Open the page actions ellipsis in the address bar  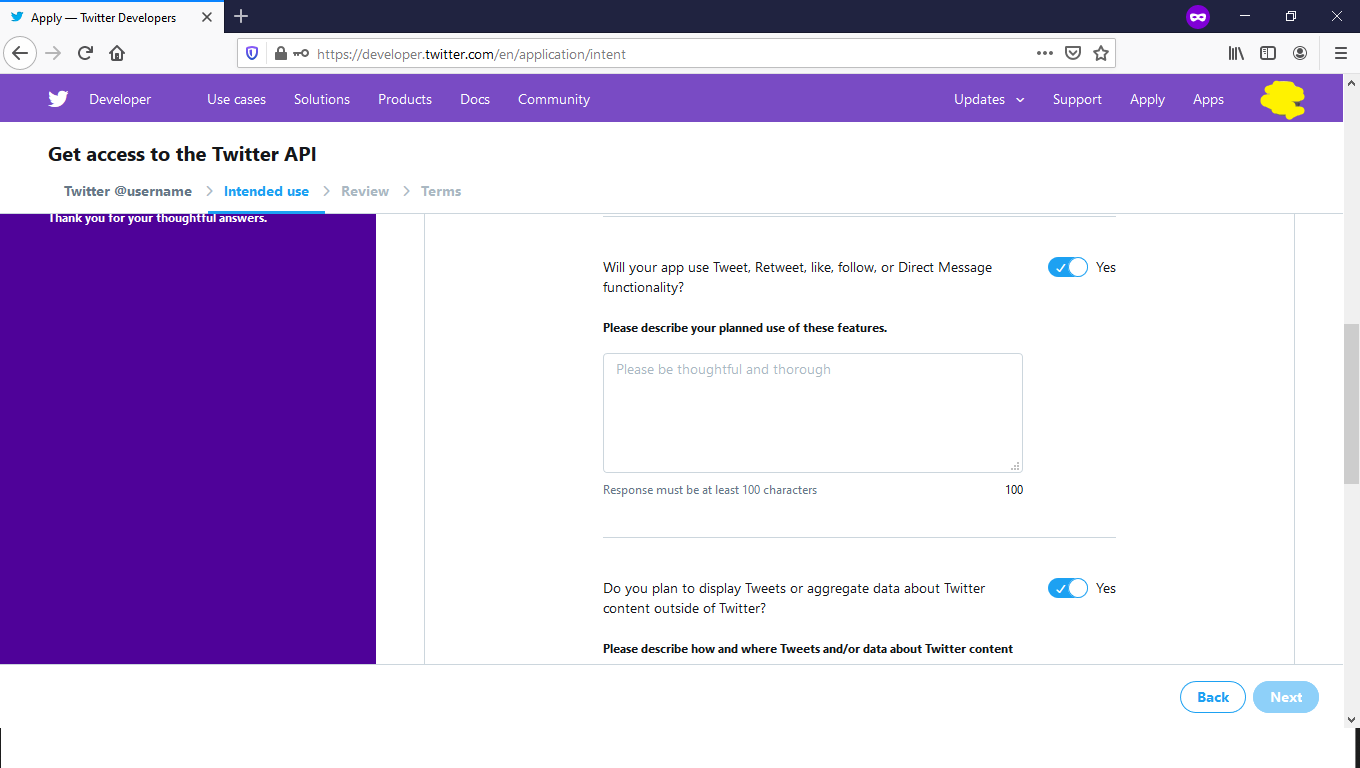[x=1045, y=53]
